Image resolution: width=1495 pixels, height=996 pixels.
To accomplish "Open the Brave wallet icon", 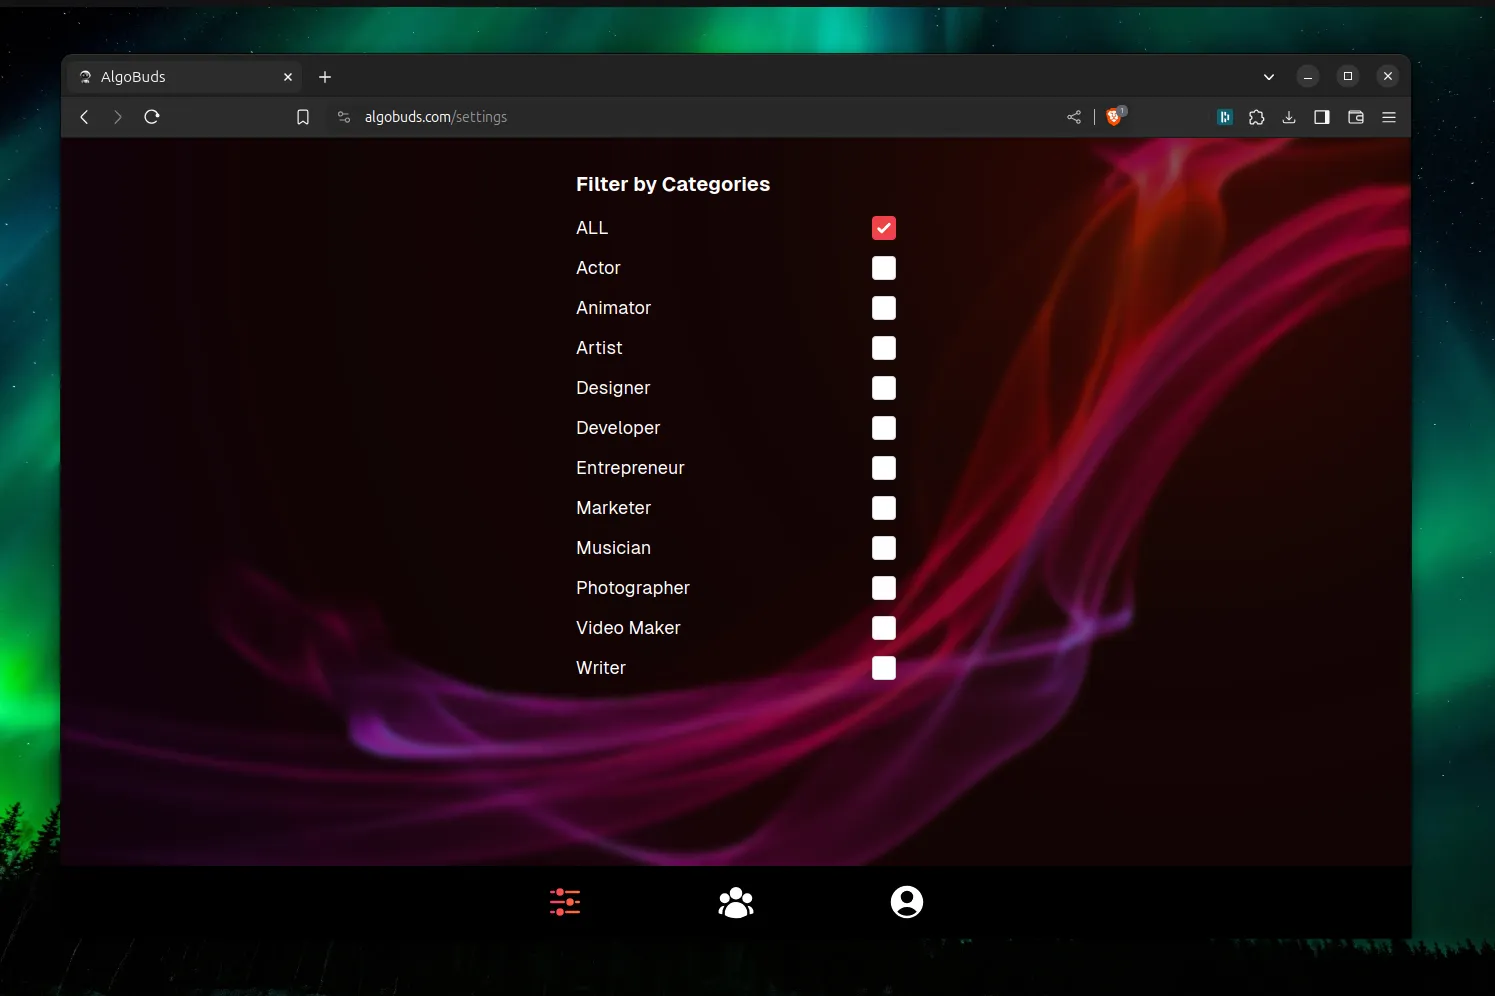I will pyautogui.click(x=1356, y=117).
